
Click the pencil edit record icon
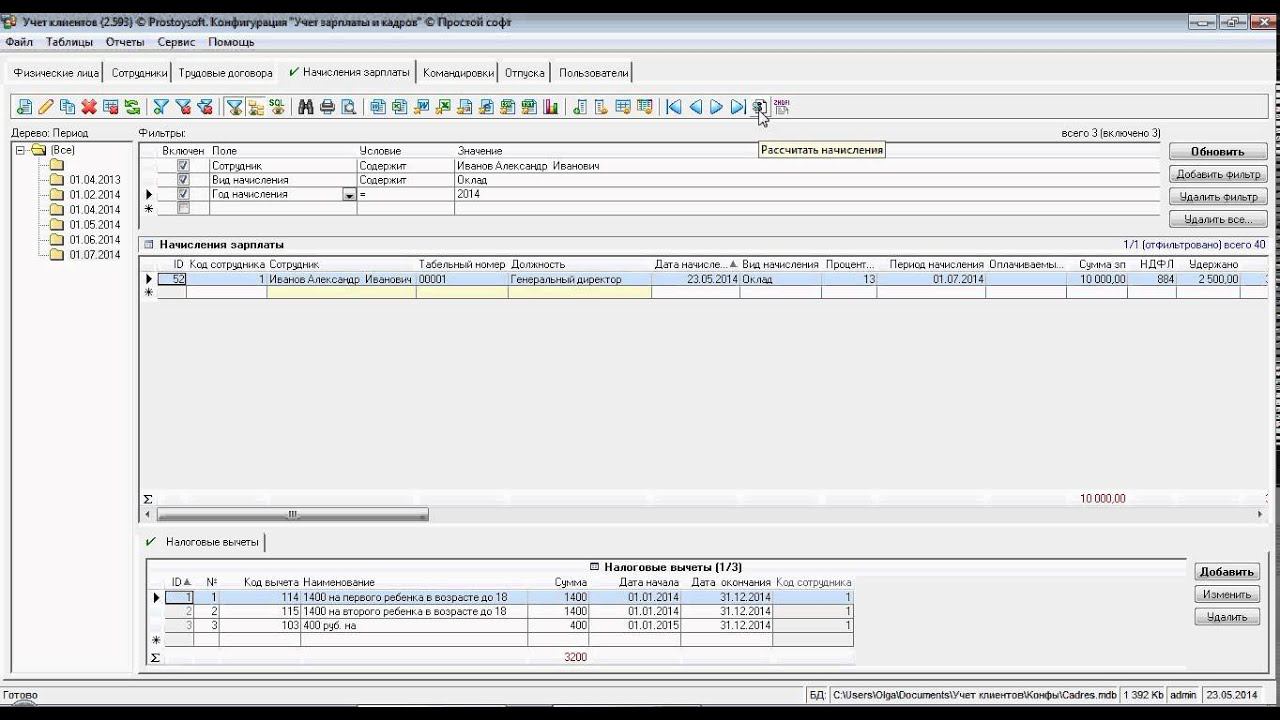coord(46,107)
